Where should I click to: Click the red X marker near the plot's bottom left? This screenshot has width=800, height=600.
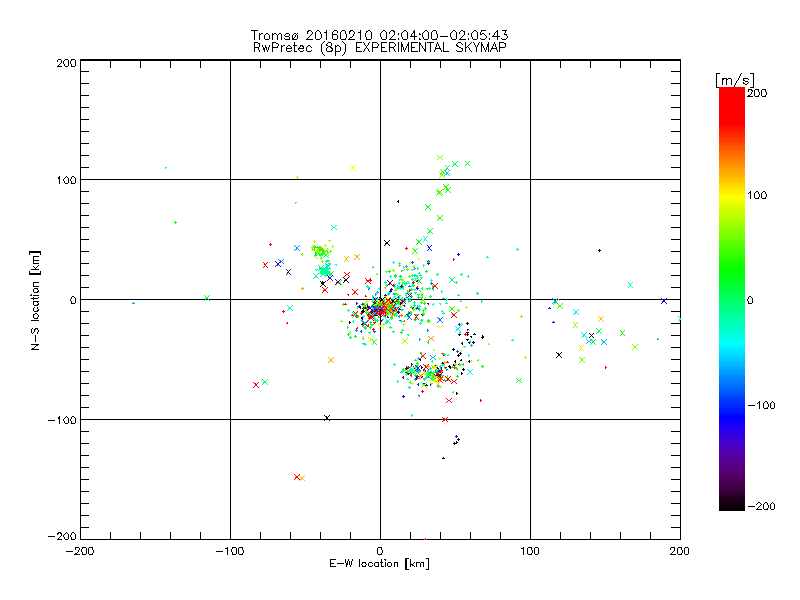pyautogui.click(x=297, y=477)
